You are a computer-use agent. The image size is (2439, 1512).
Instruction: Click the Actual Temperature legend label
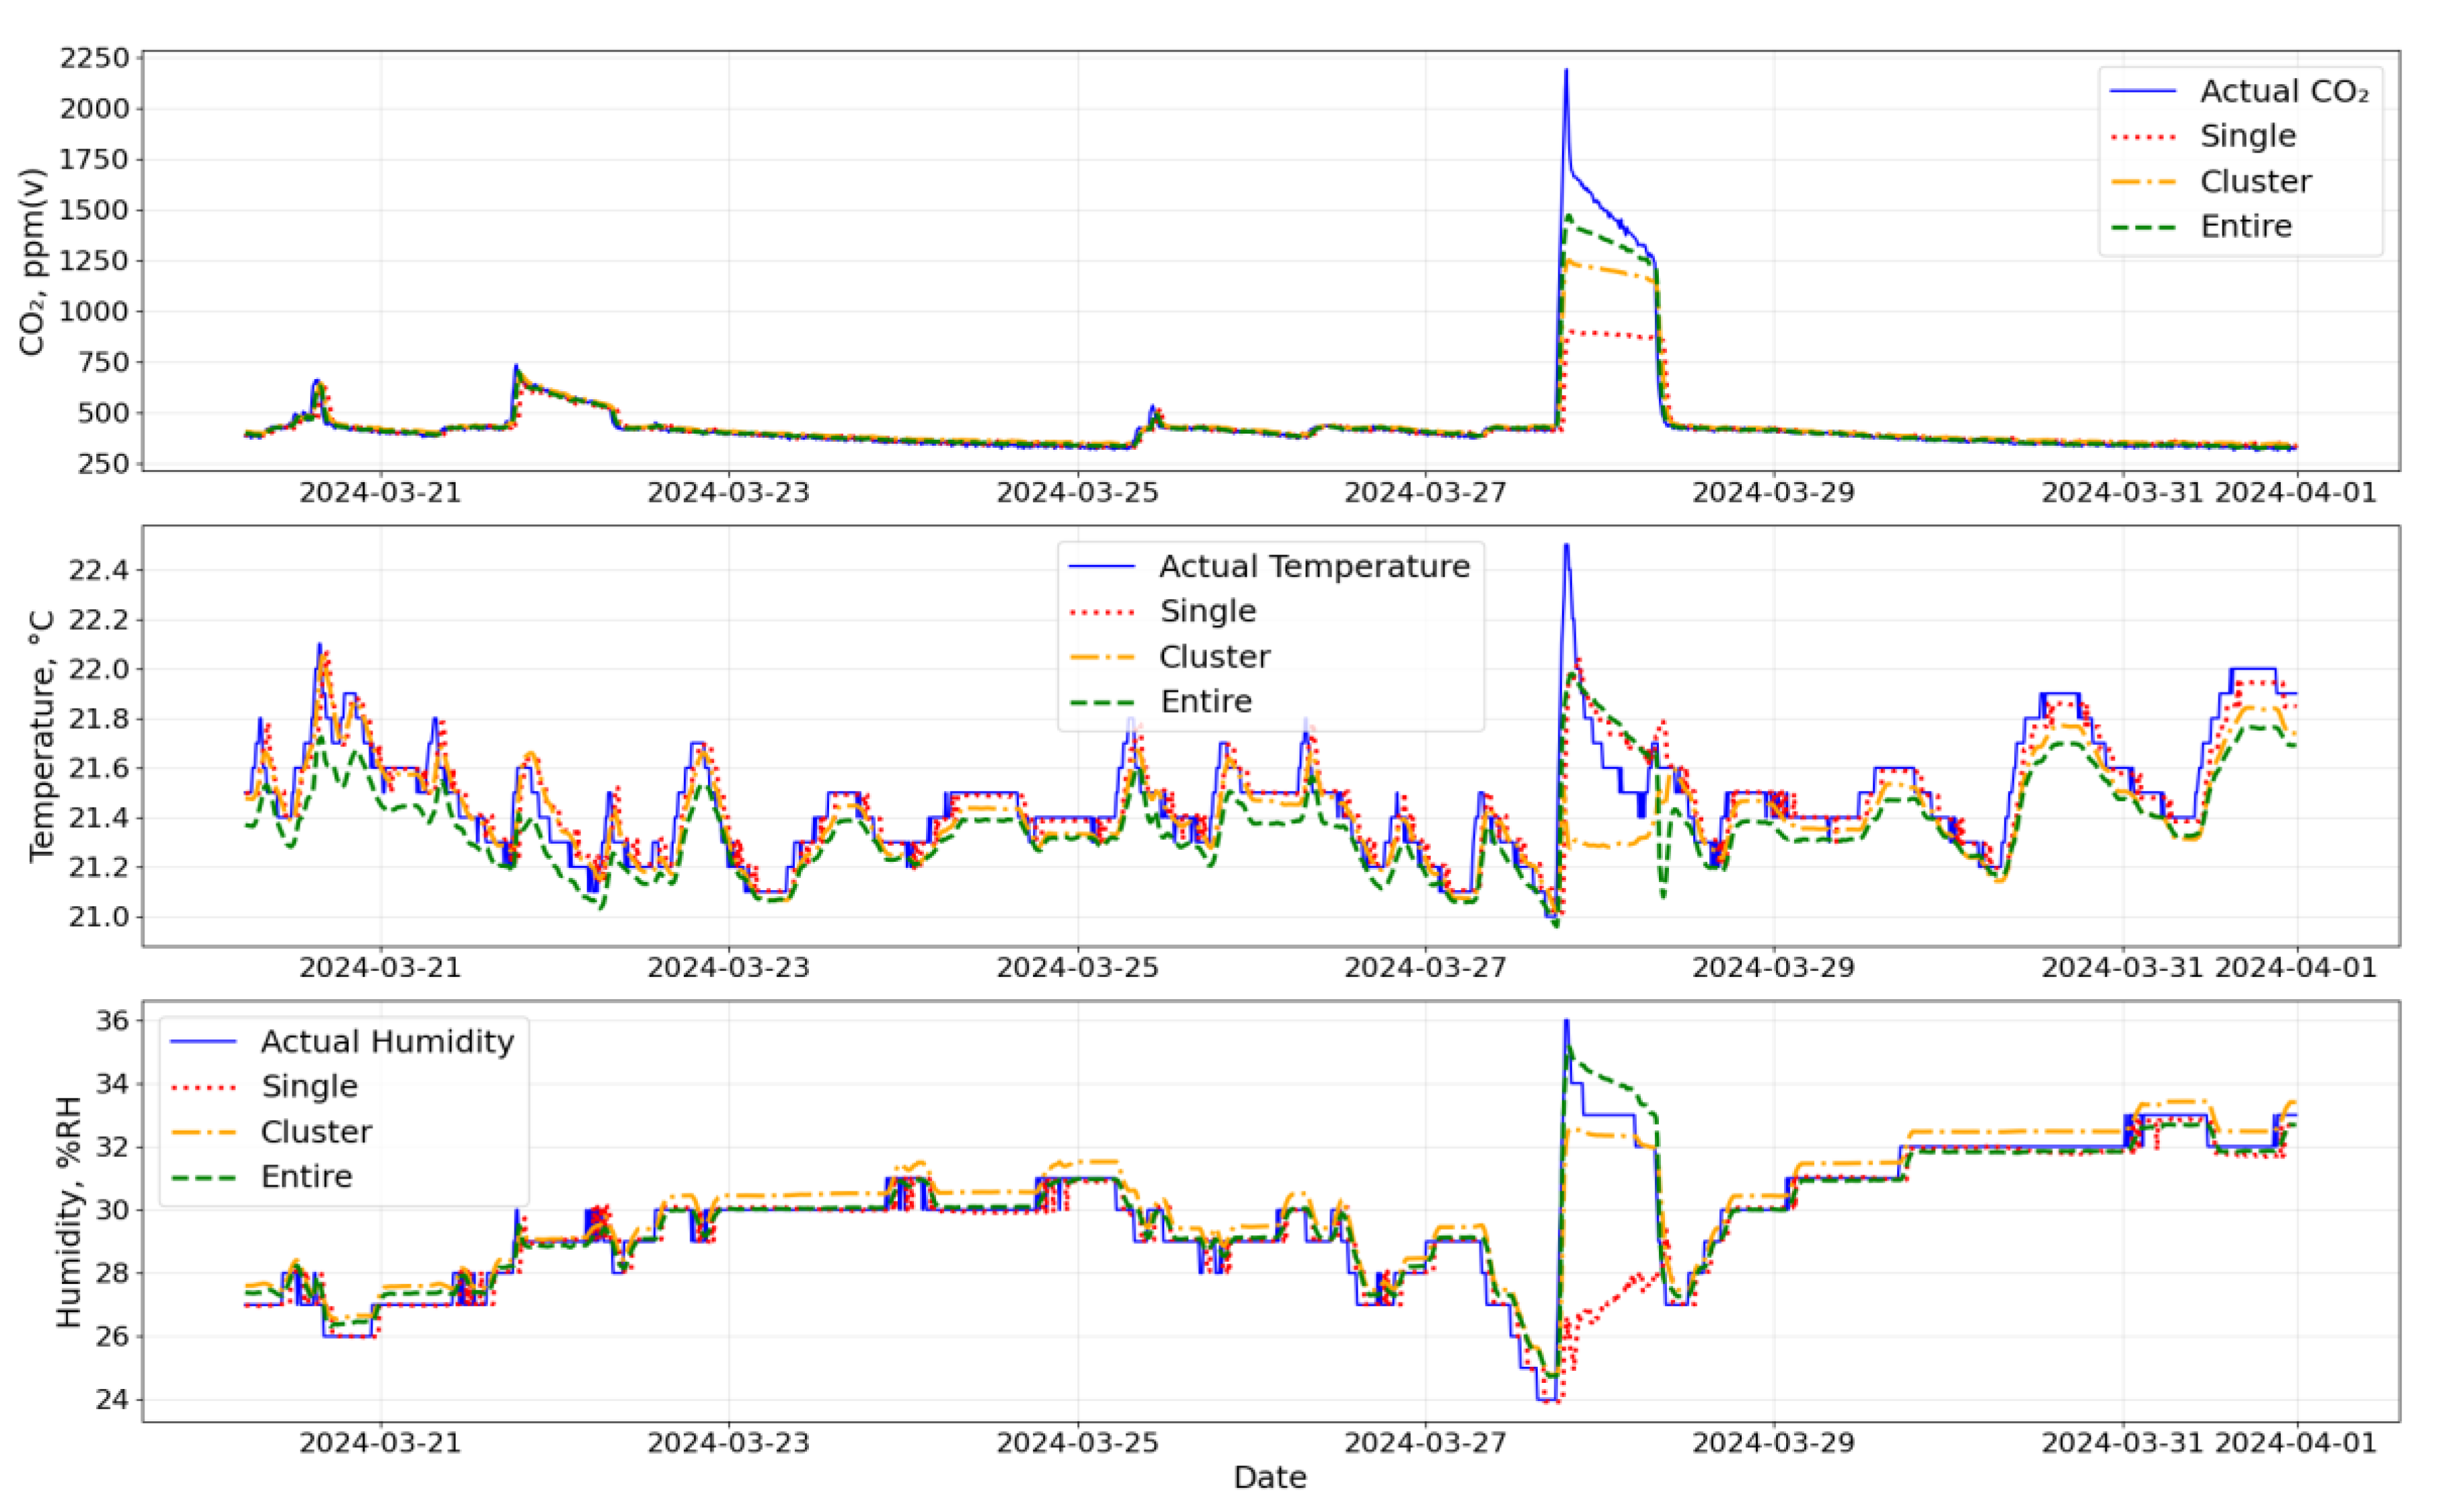pos(1314,566)
